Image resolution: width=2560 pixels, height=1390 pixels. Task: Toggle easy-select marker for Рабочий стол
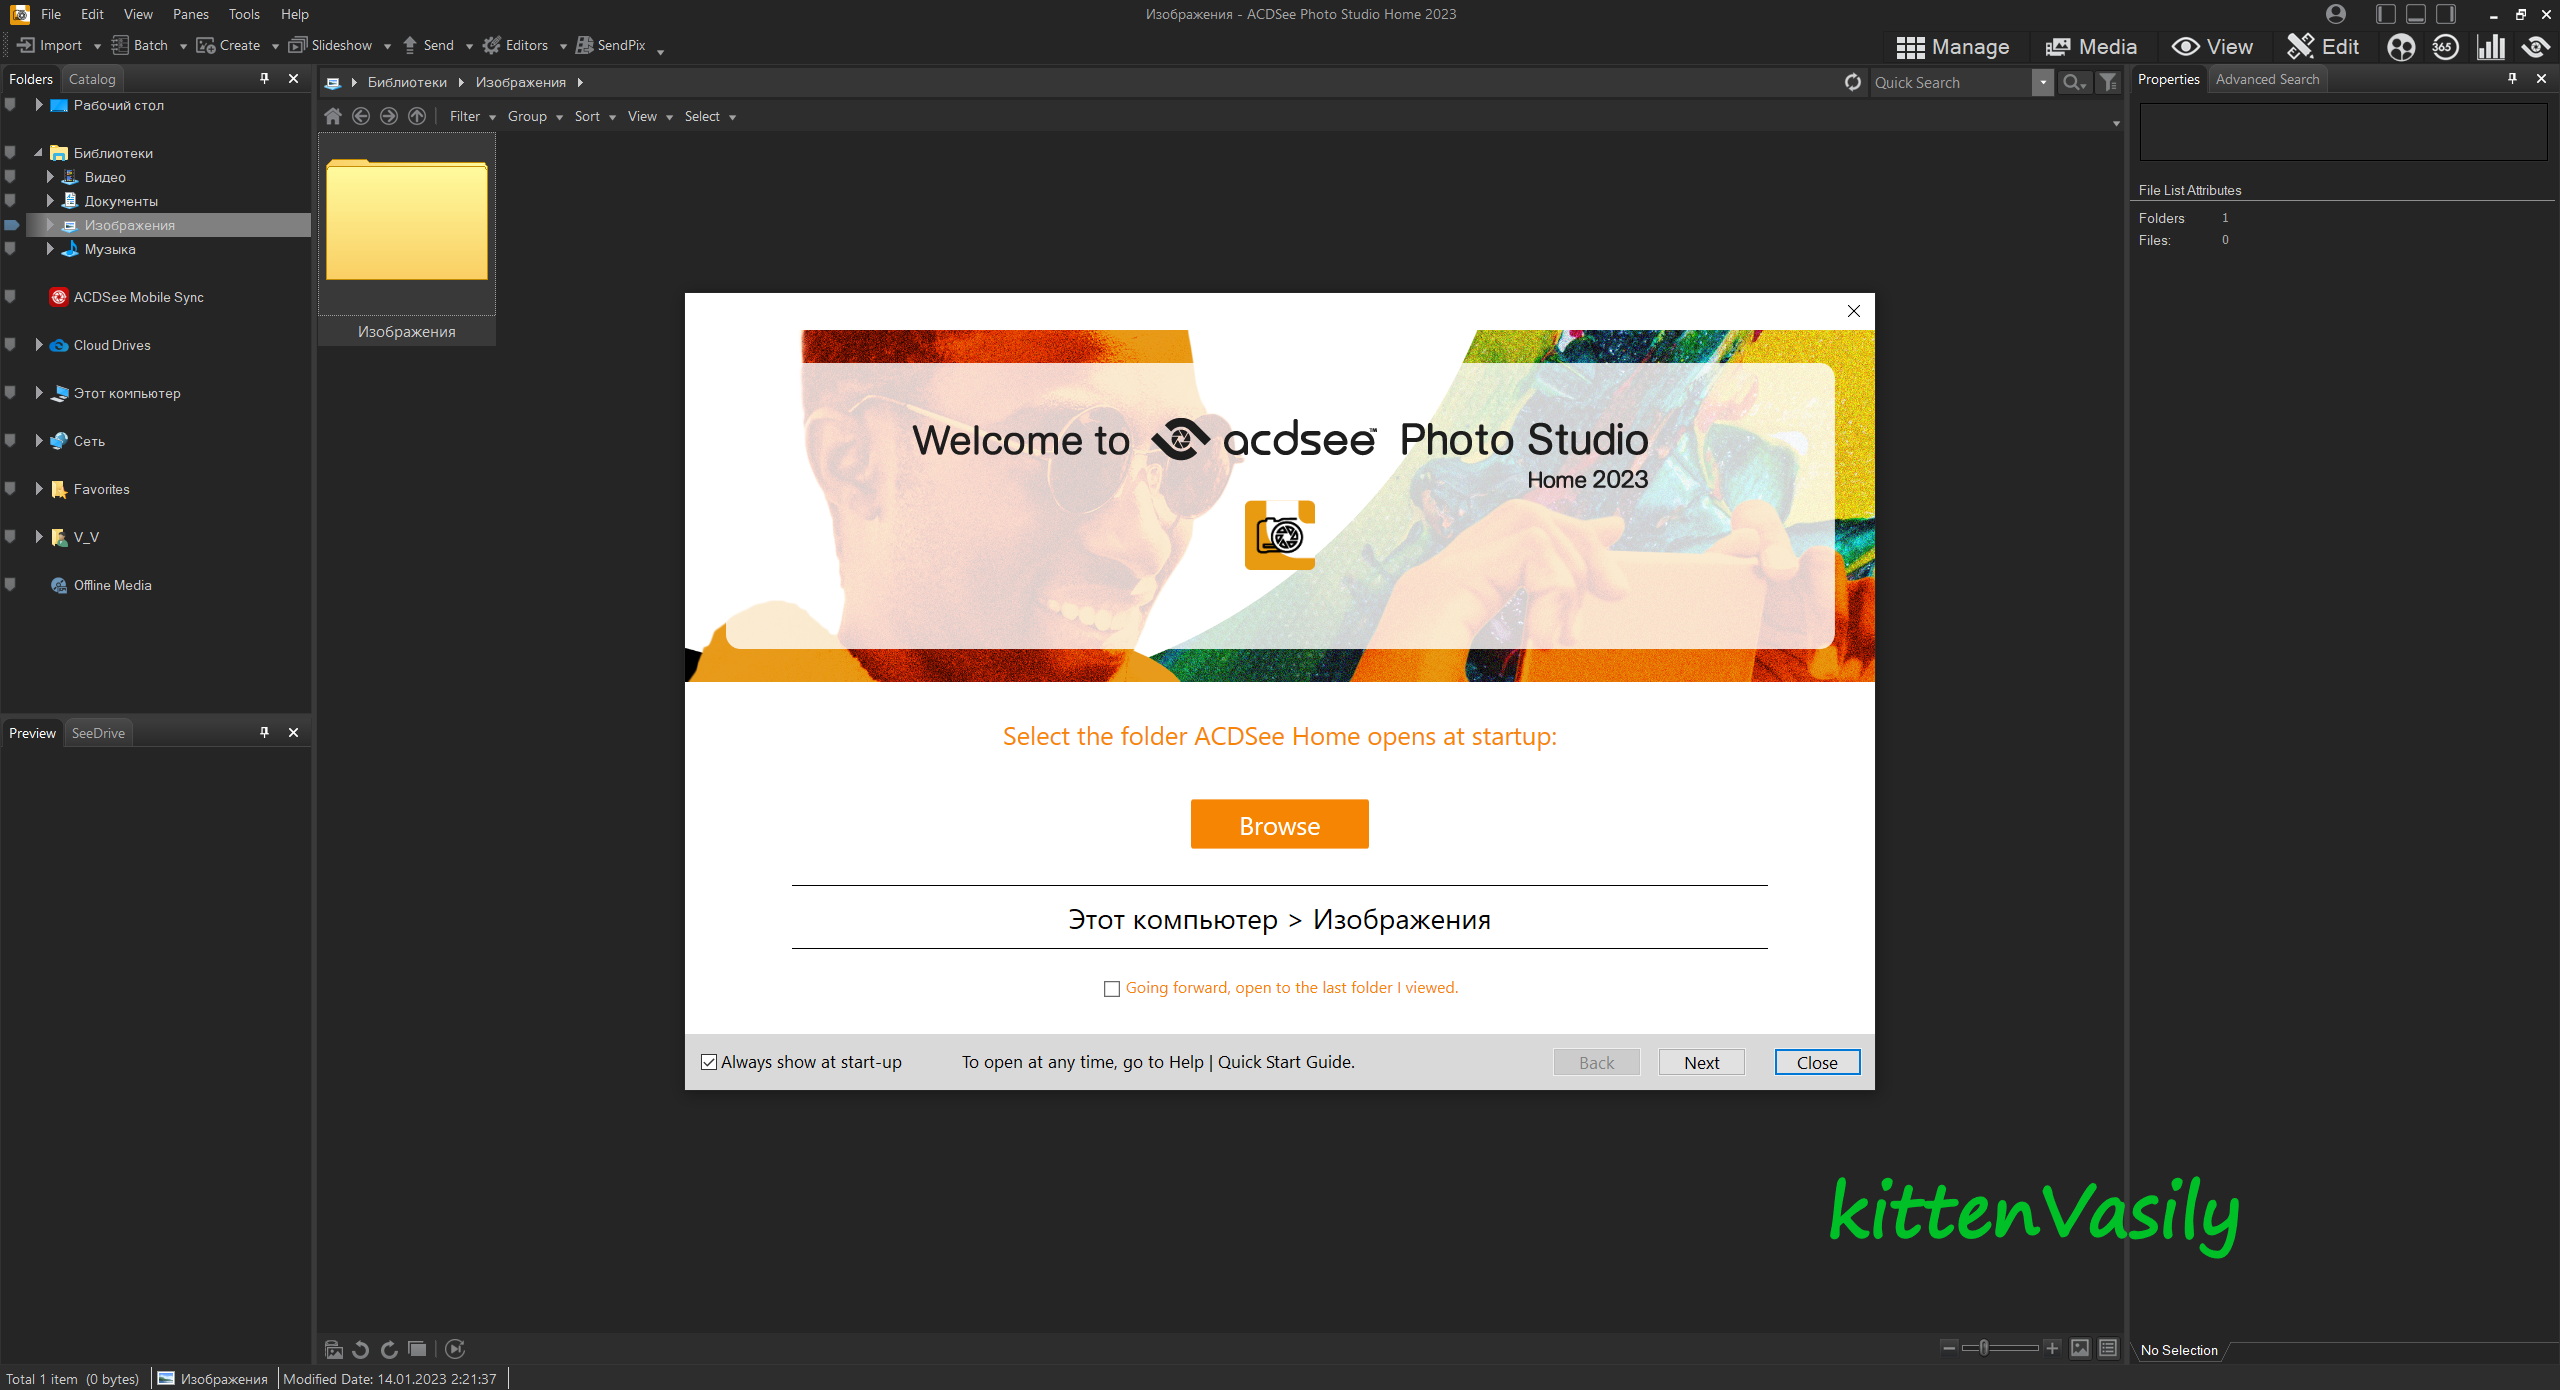[x=10, y=105]
